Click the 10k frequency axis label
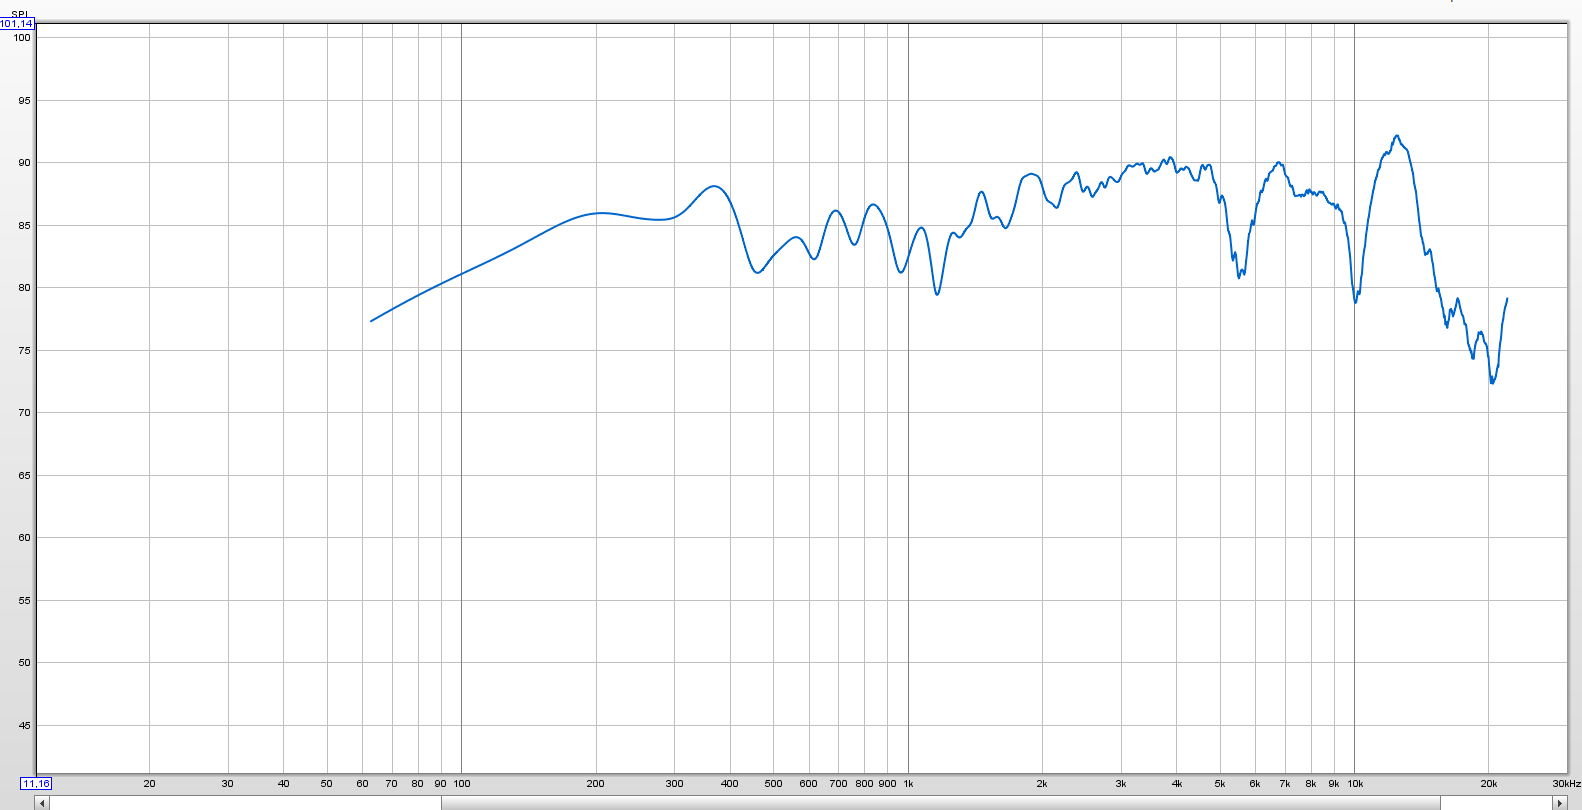 tap(1355, 784)
